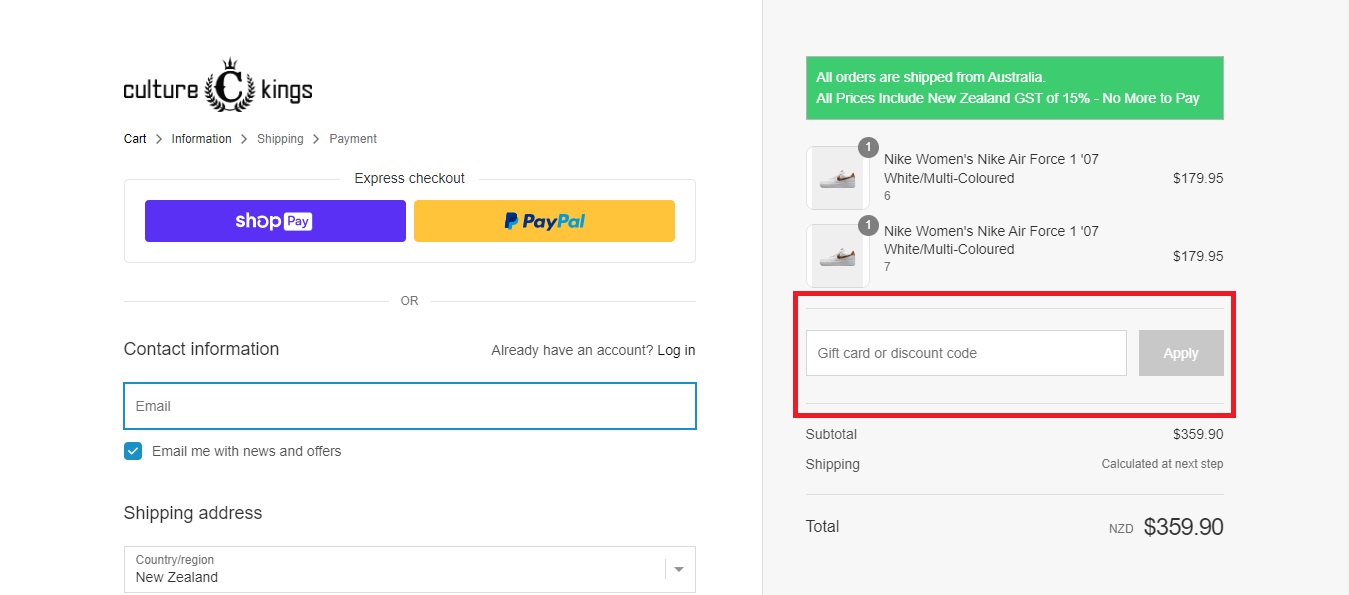Focus the Email input field
This screenshot has width=1349, height=595.
click(x=409, y=406)
